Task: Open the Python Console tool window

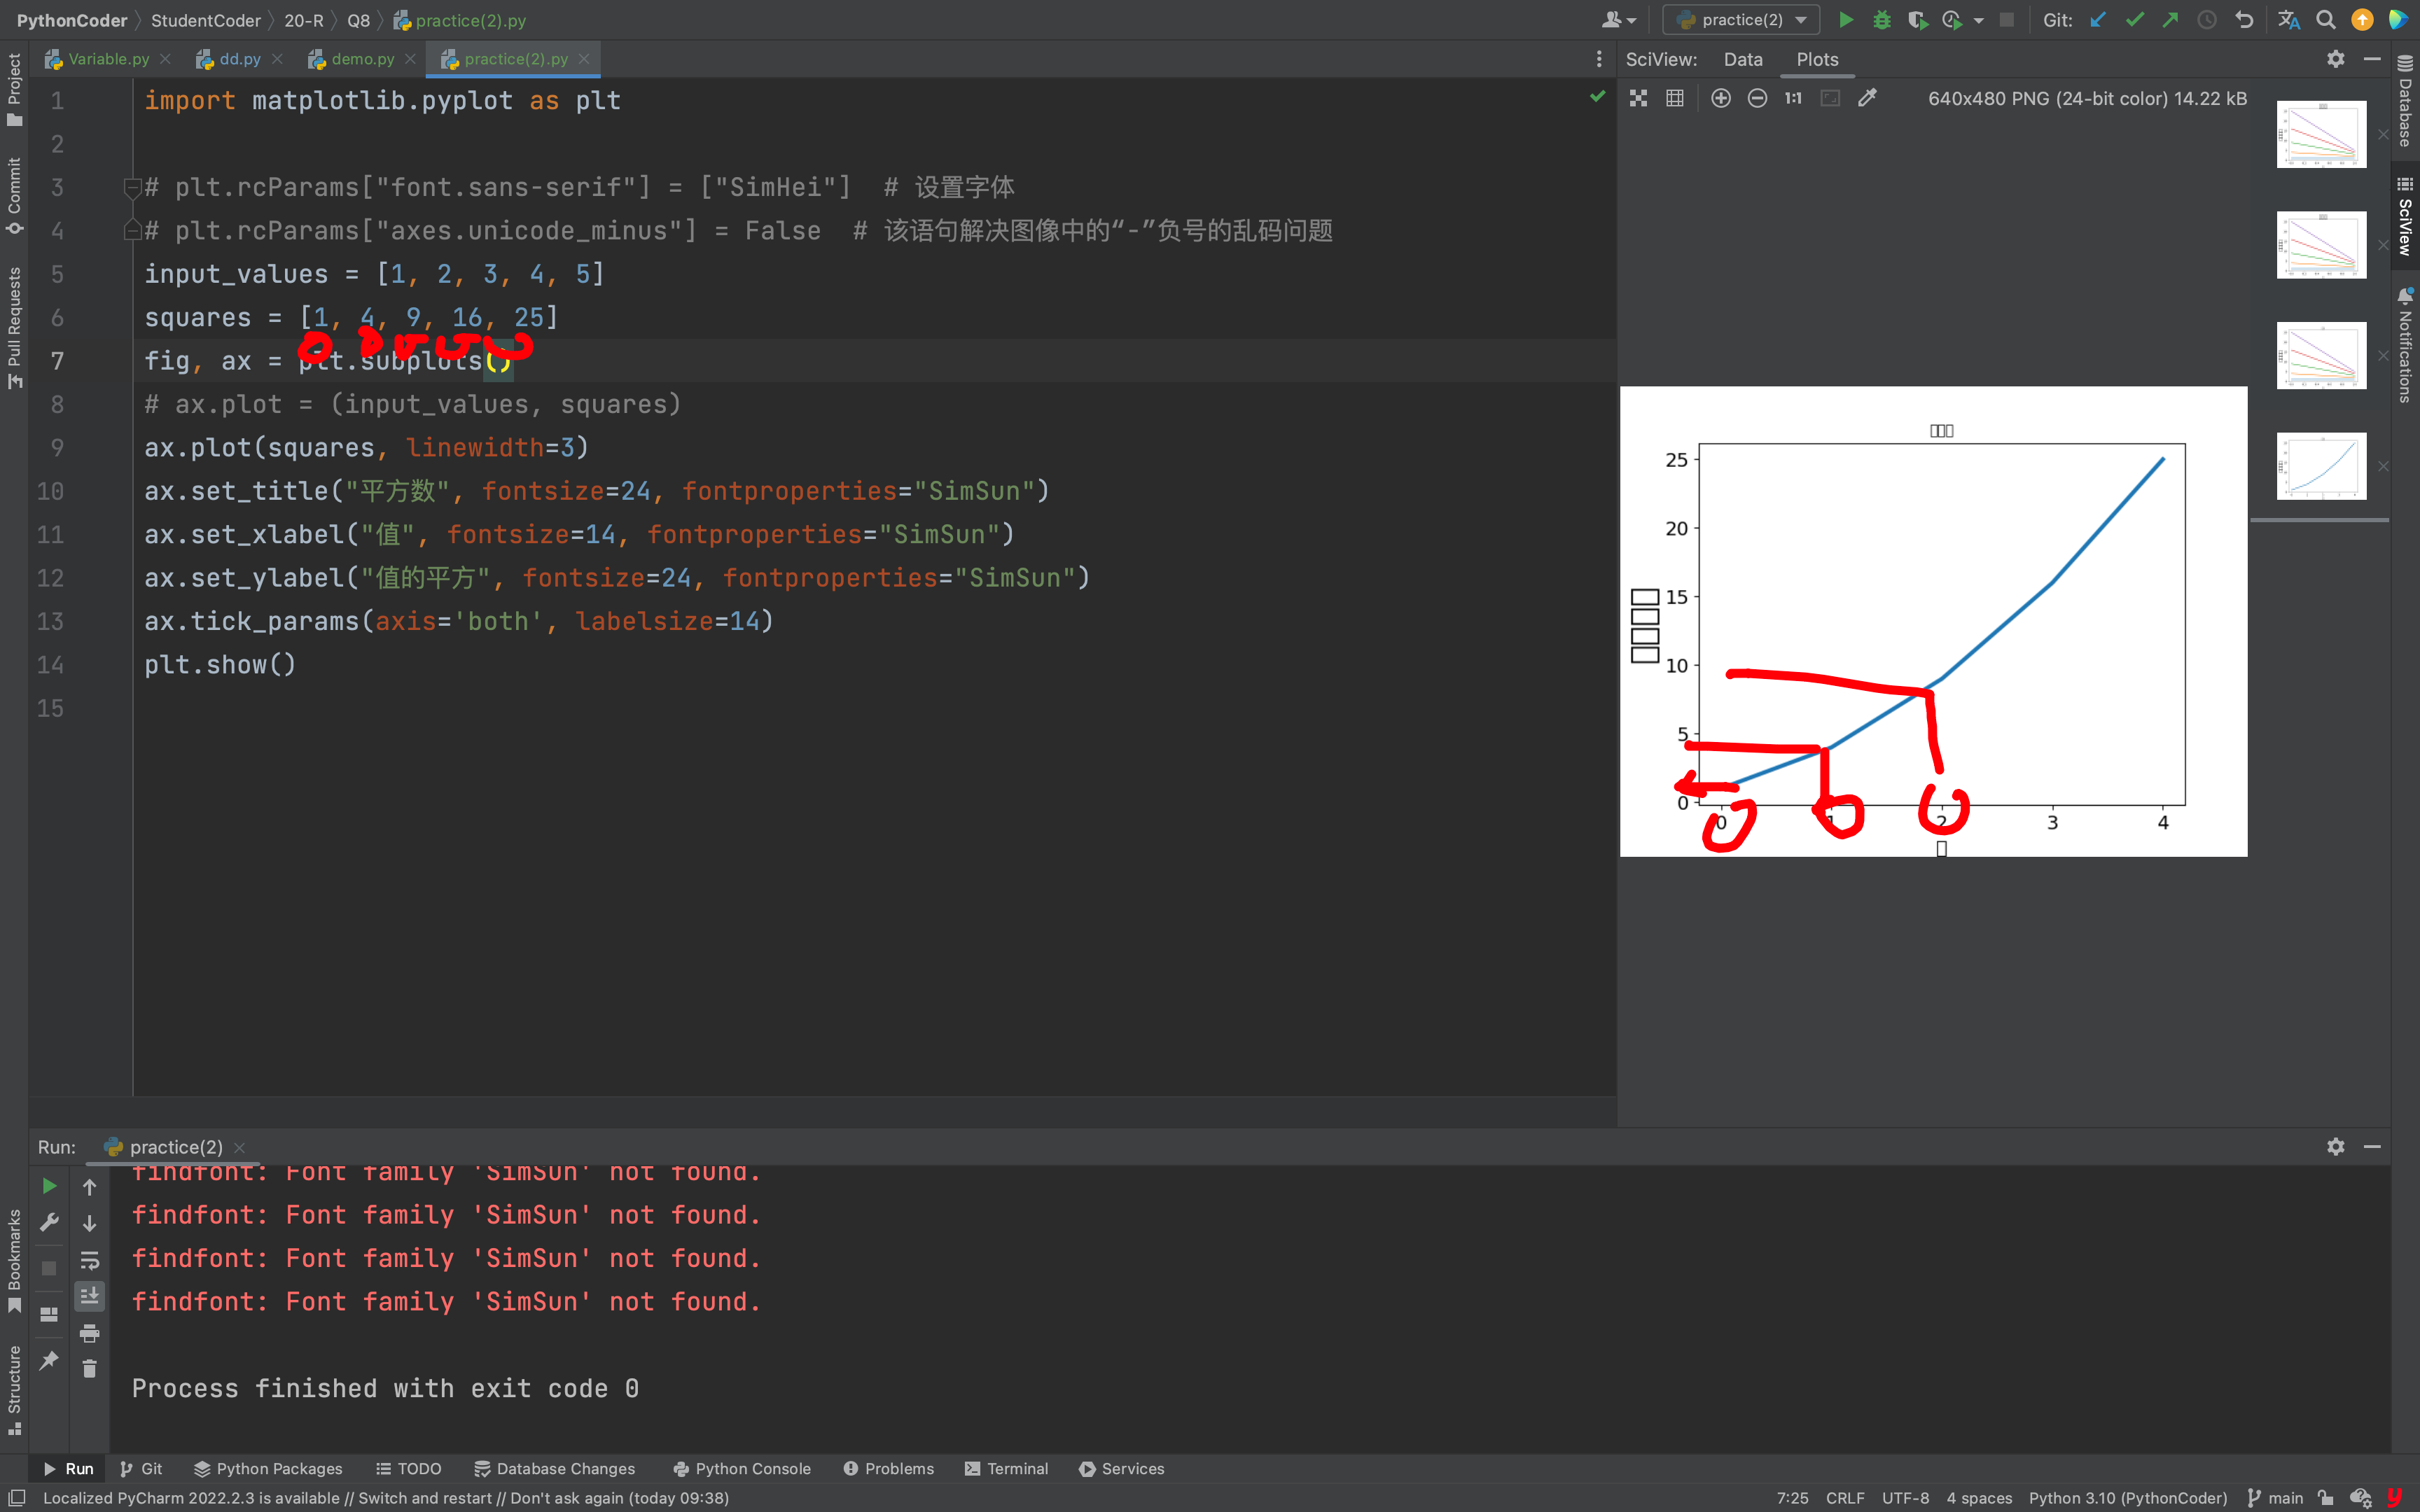Action: [742, 1468]
